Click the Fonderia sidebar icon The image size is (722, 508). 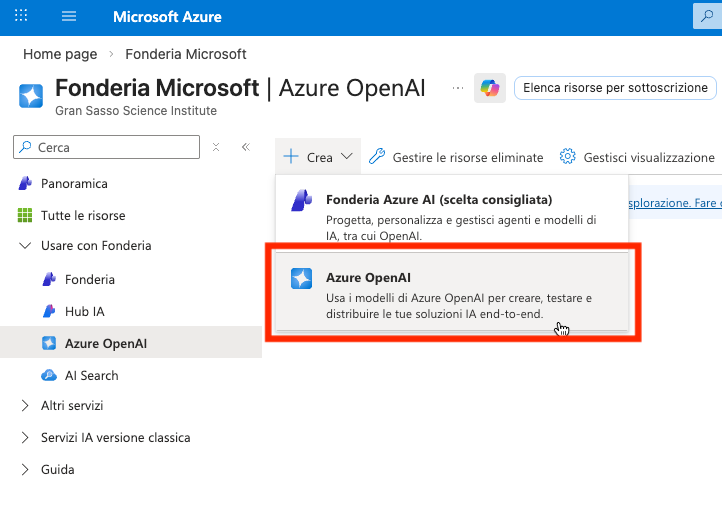(49, 279)
